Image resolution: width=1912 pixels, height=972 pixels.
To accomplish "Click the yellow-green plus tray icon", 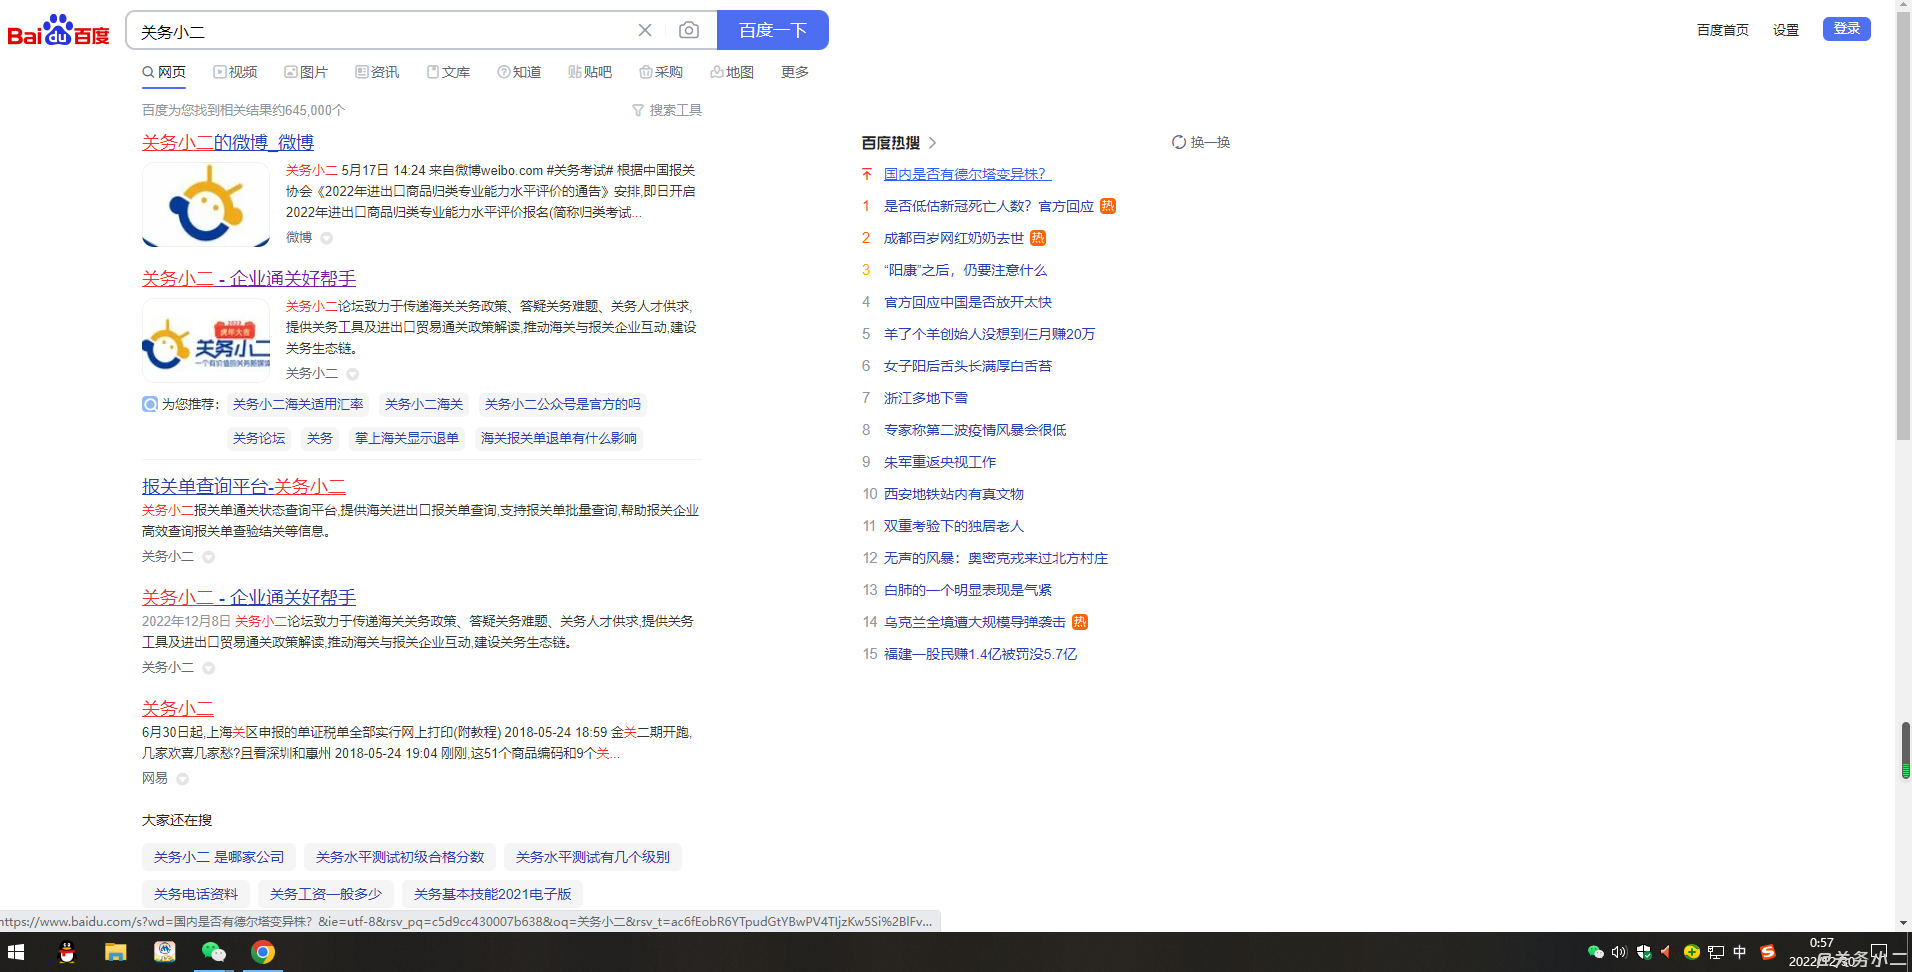I will coord(1692,952).
